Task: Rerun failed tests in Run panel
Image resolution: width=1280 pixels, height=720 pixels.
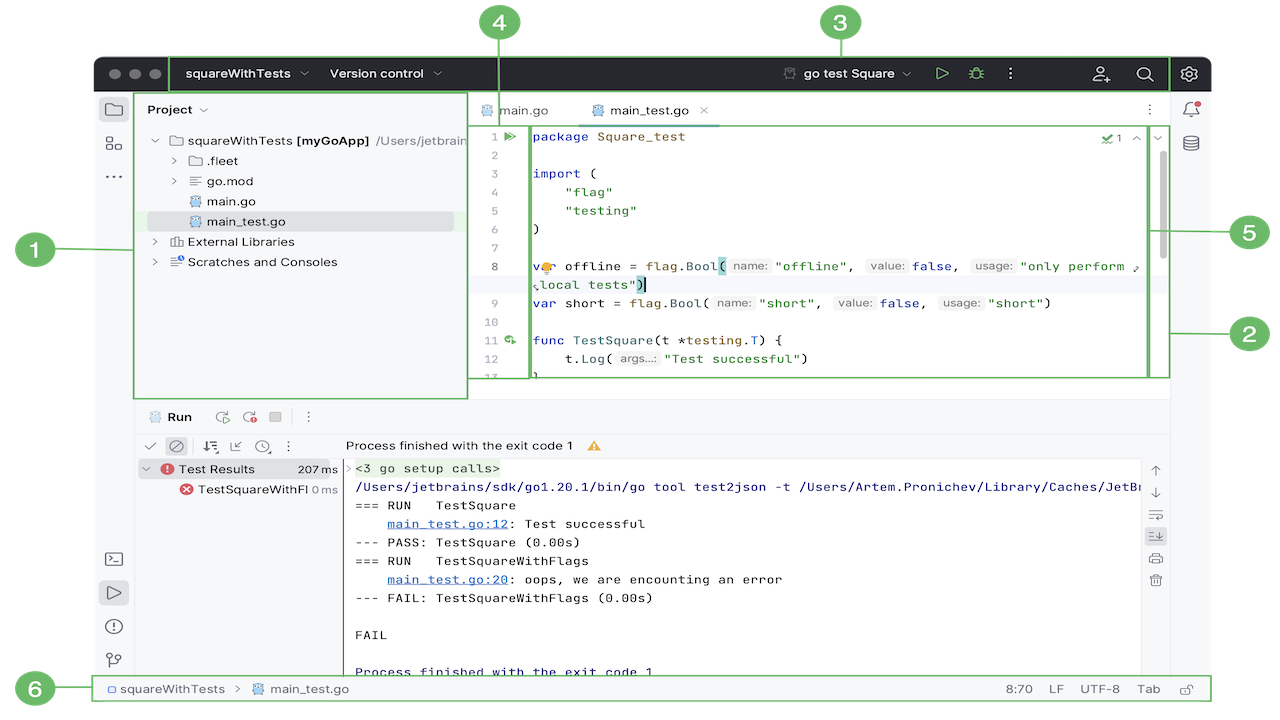Action: click(x=250, y=418)
